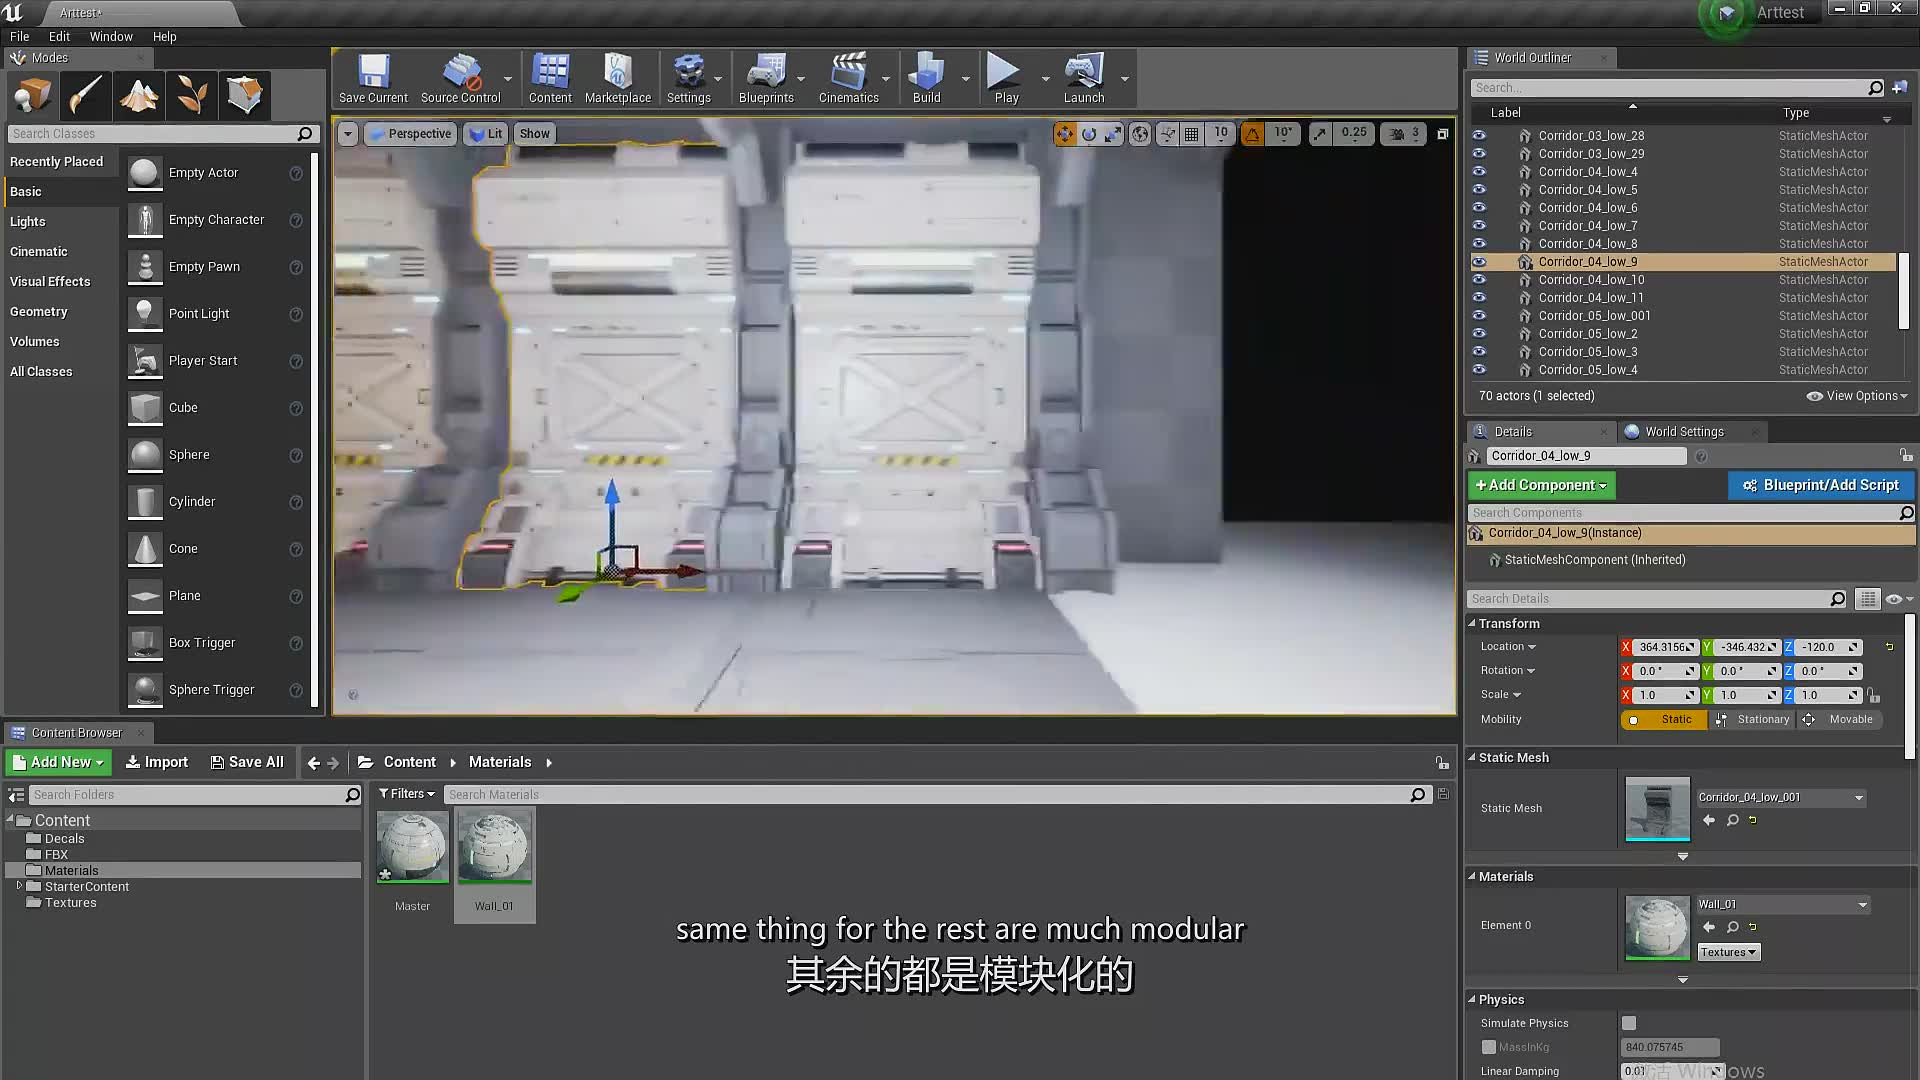This screenshot has width=1920, height=1080.
Task: Open the Textures dropdown under materials
Action: tap(1728, 953)
